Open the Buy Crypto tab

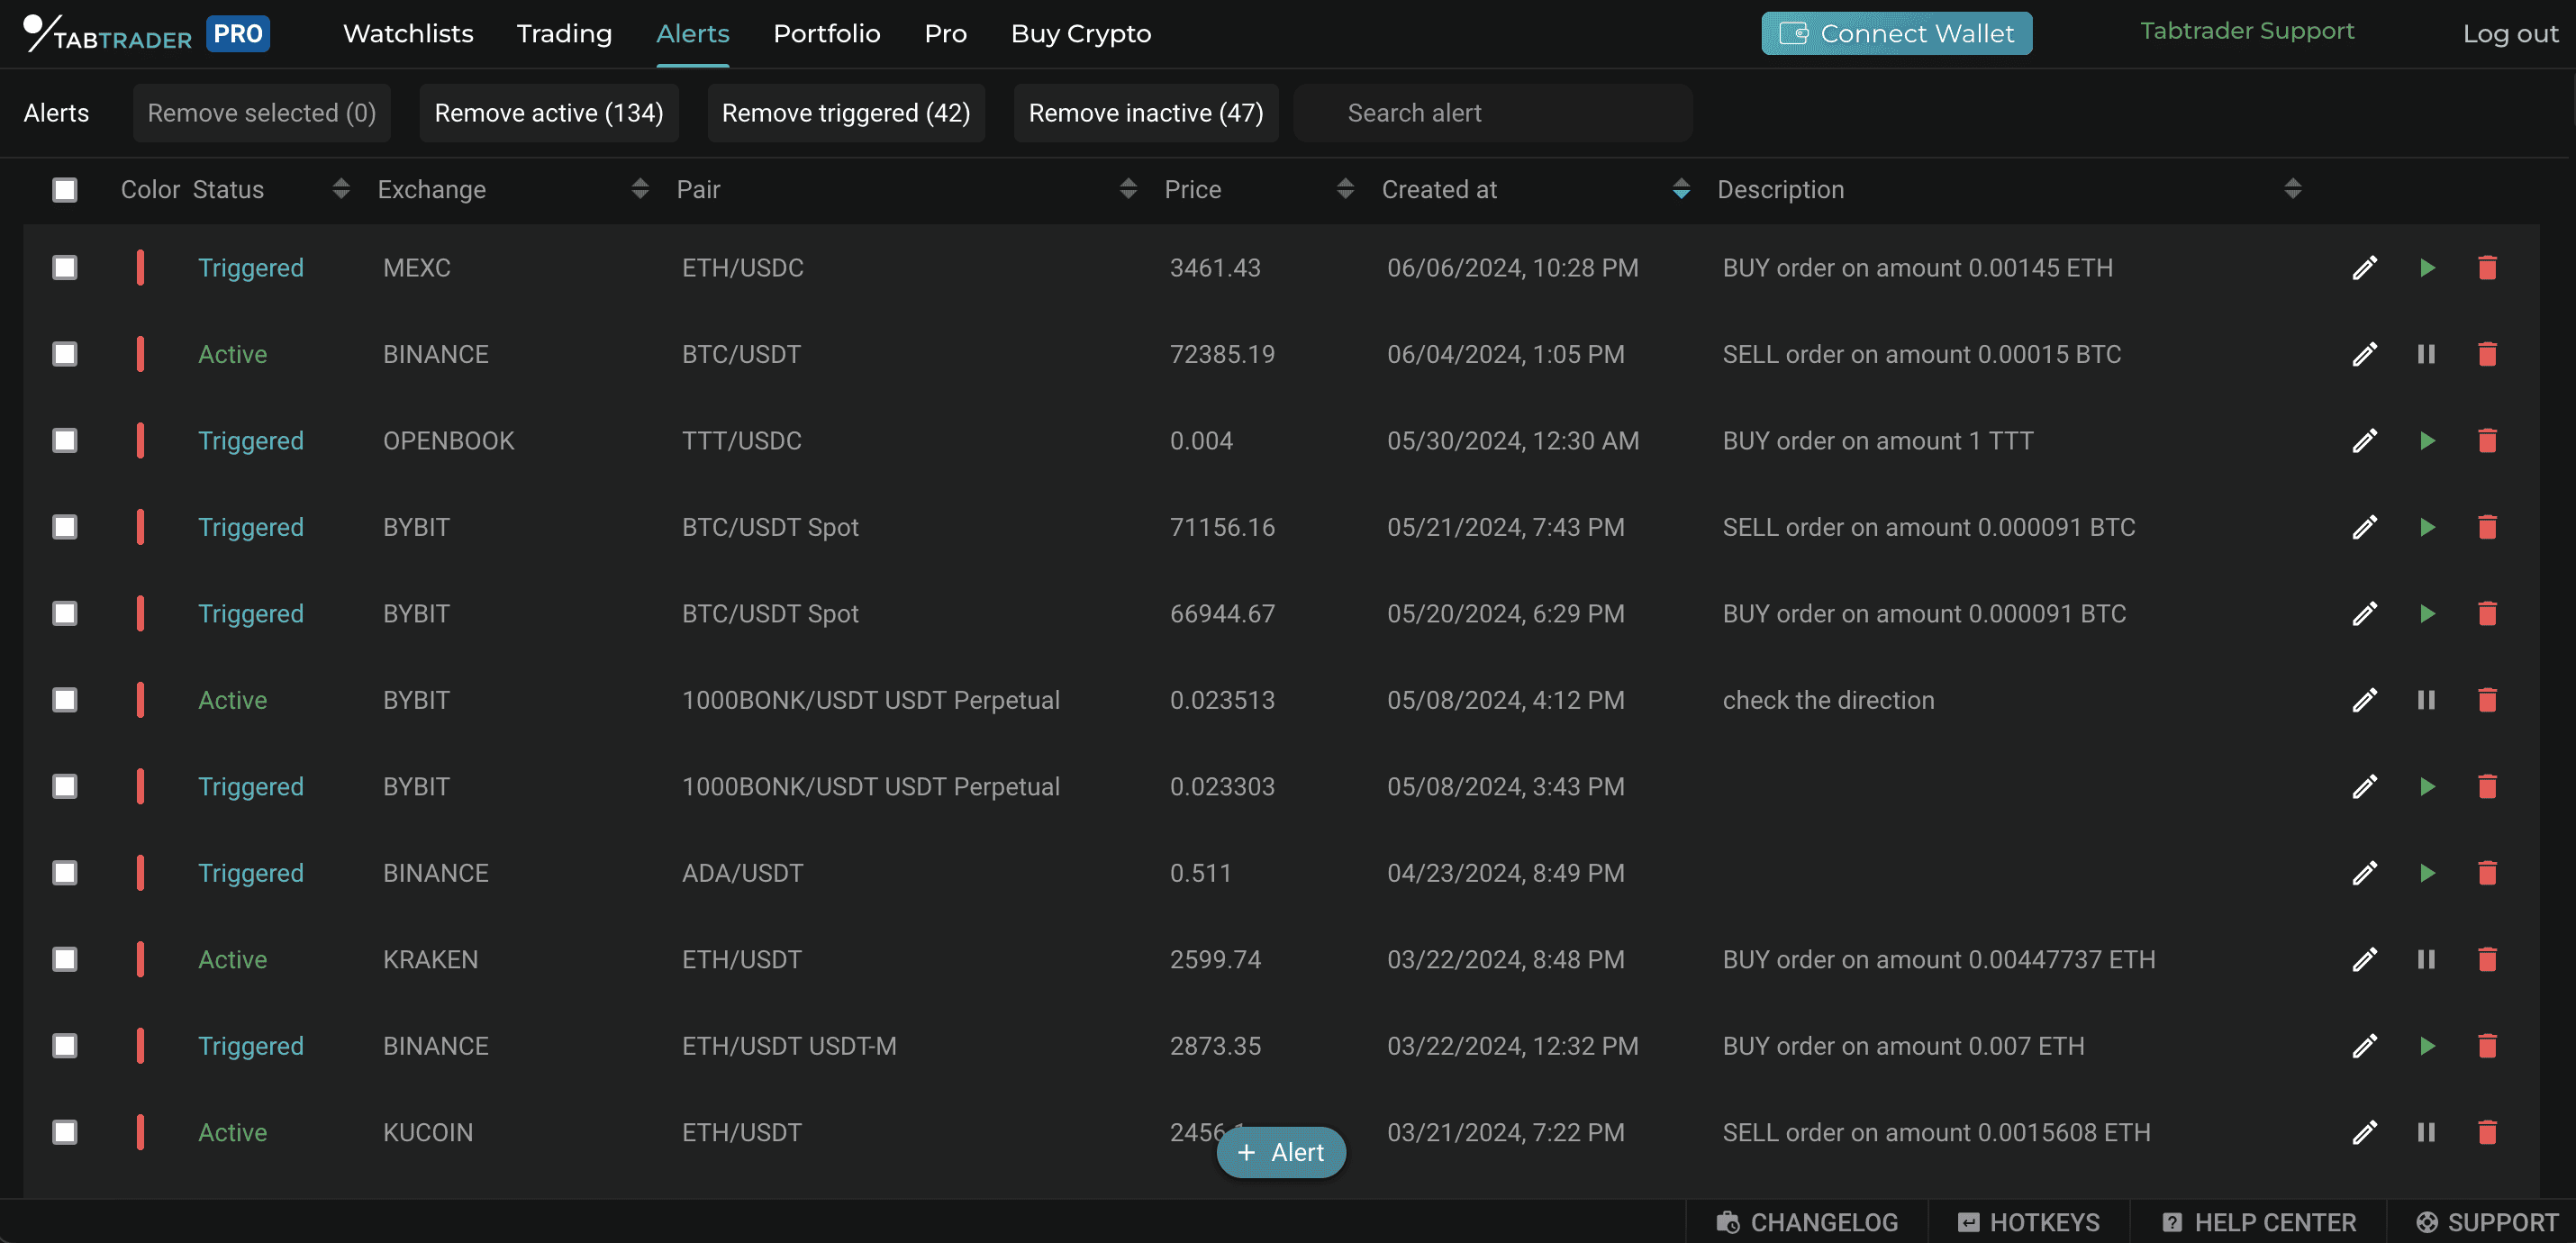[x=1081, y=34]
